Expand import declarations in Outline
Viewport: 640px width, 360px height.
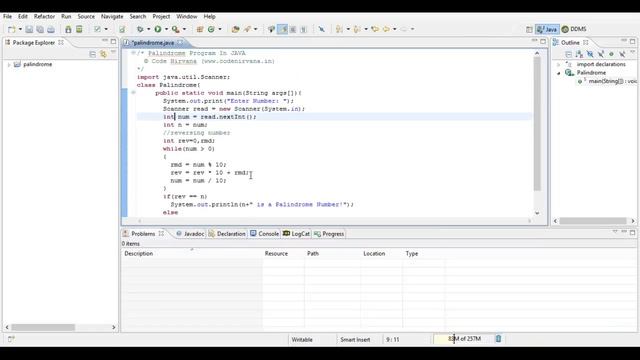(x=559, y=64)
